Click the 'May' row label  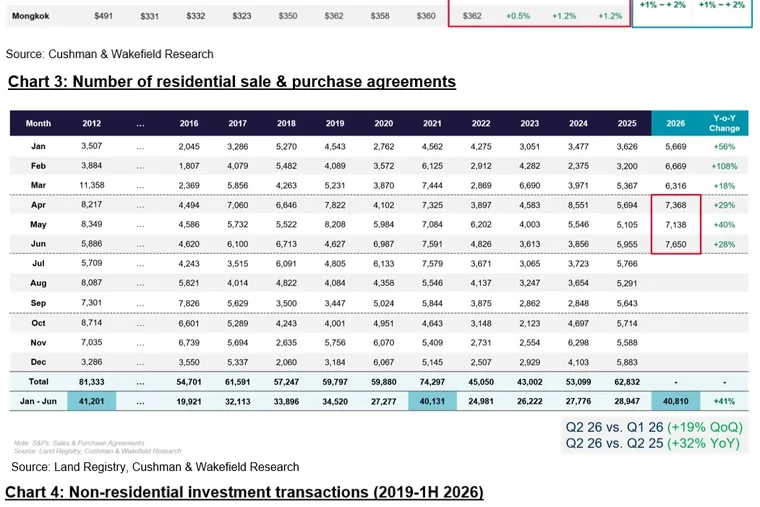pyautogui.click(x=38, y=224)
